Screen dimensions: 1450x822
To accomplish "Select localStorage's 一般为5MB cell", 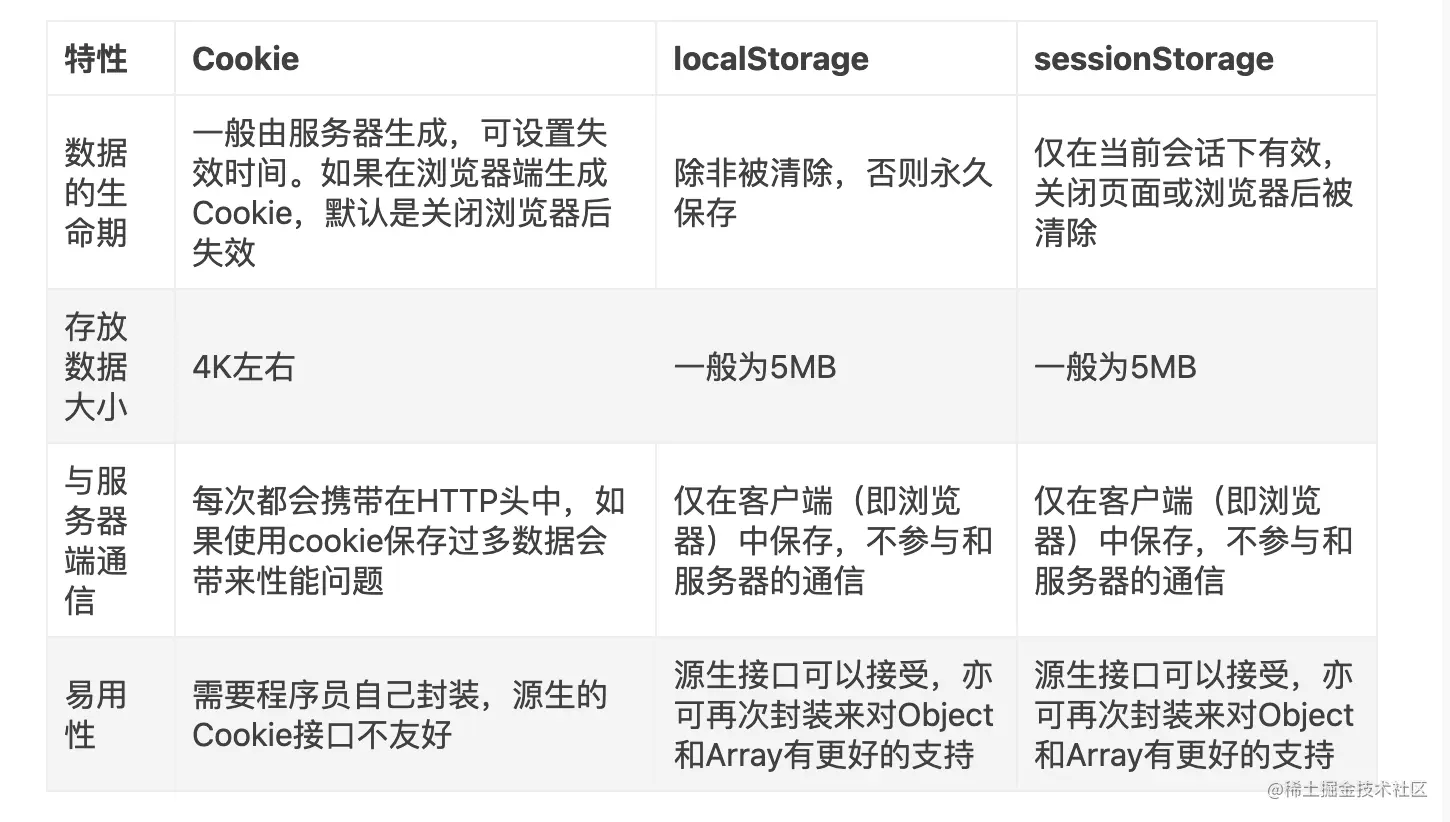I will tap(836, 366).
